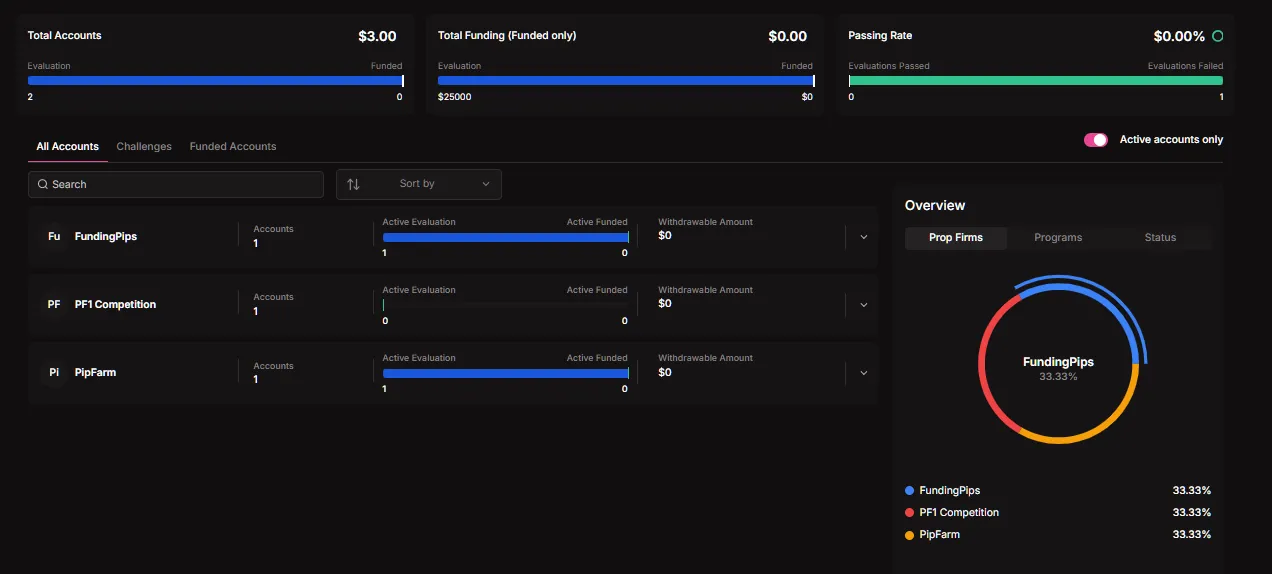Switch to All Accounts tab

[68, 146]
